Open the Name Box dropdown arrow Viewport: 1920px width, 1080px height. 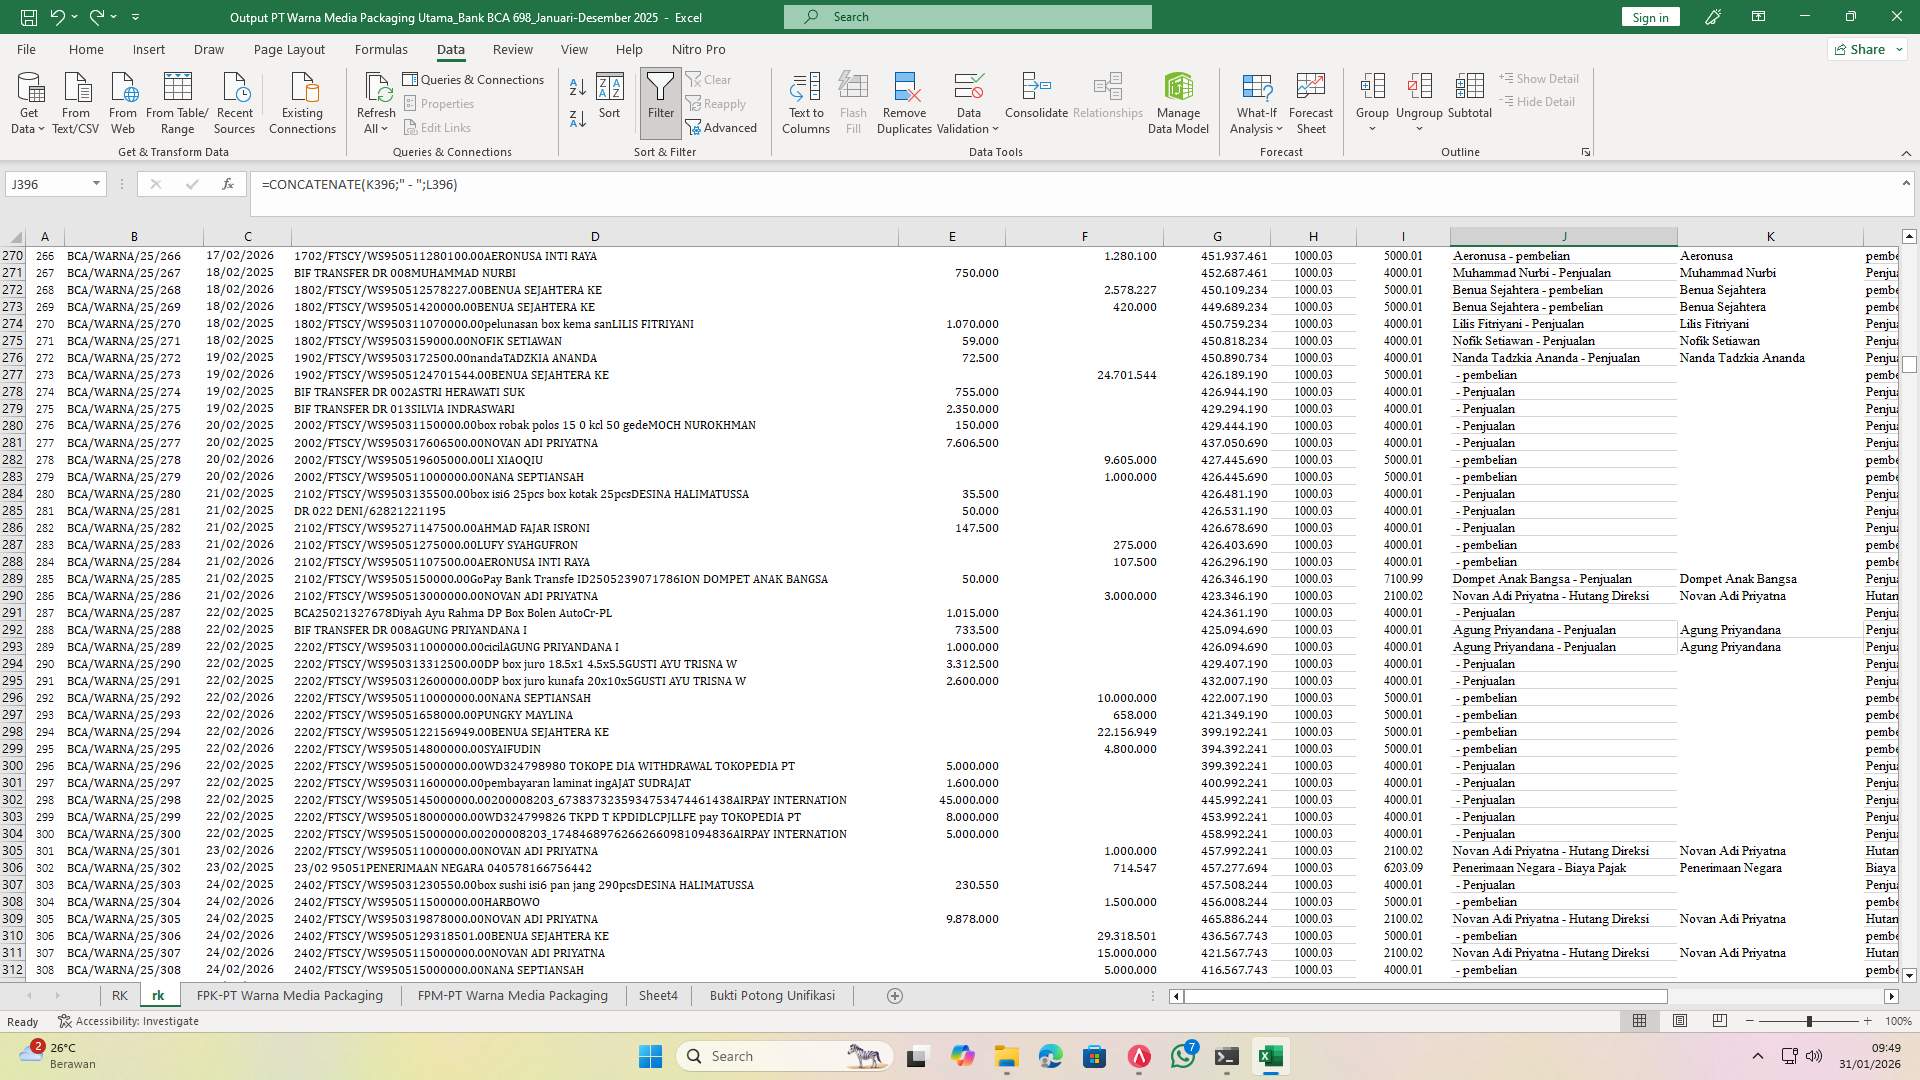(96, 184)
